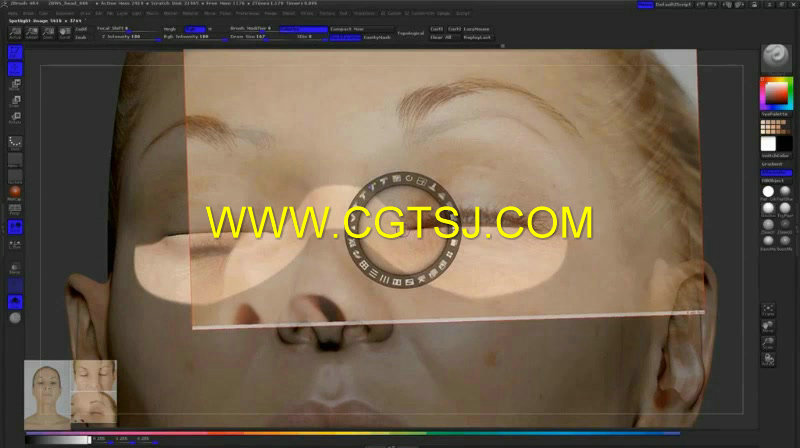
Task: Click the AAHalf view icon
Action: point(32,34)
